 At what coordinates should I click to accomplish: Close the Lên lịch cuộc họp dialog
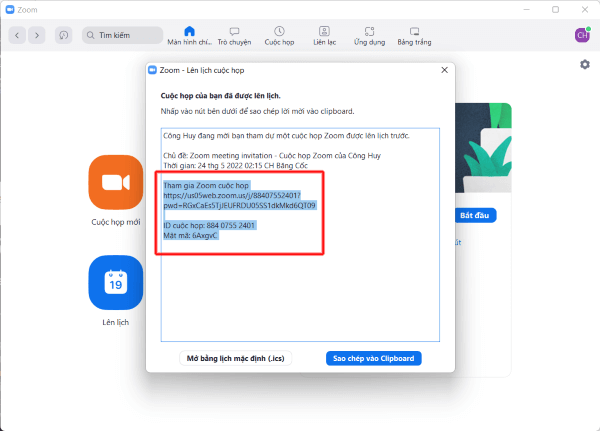[440, 71]
